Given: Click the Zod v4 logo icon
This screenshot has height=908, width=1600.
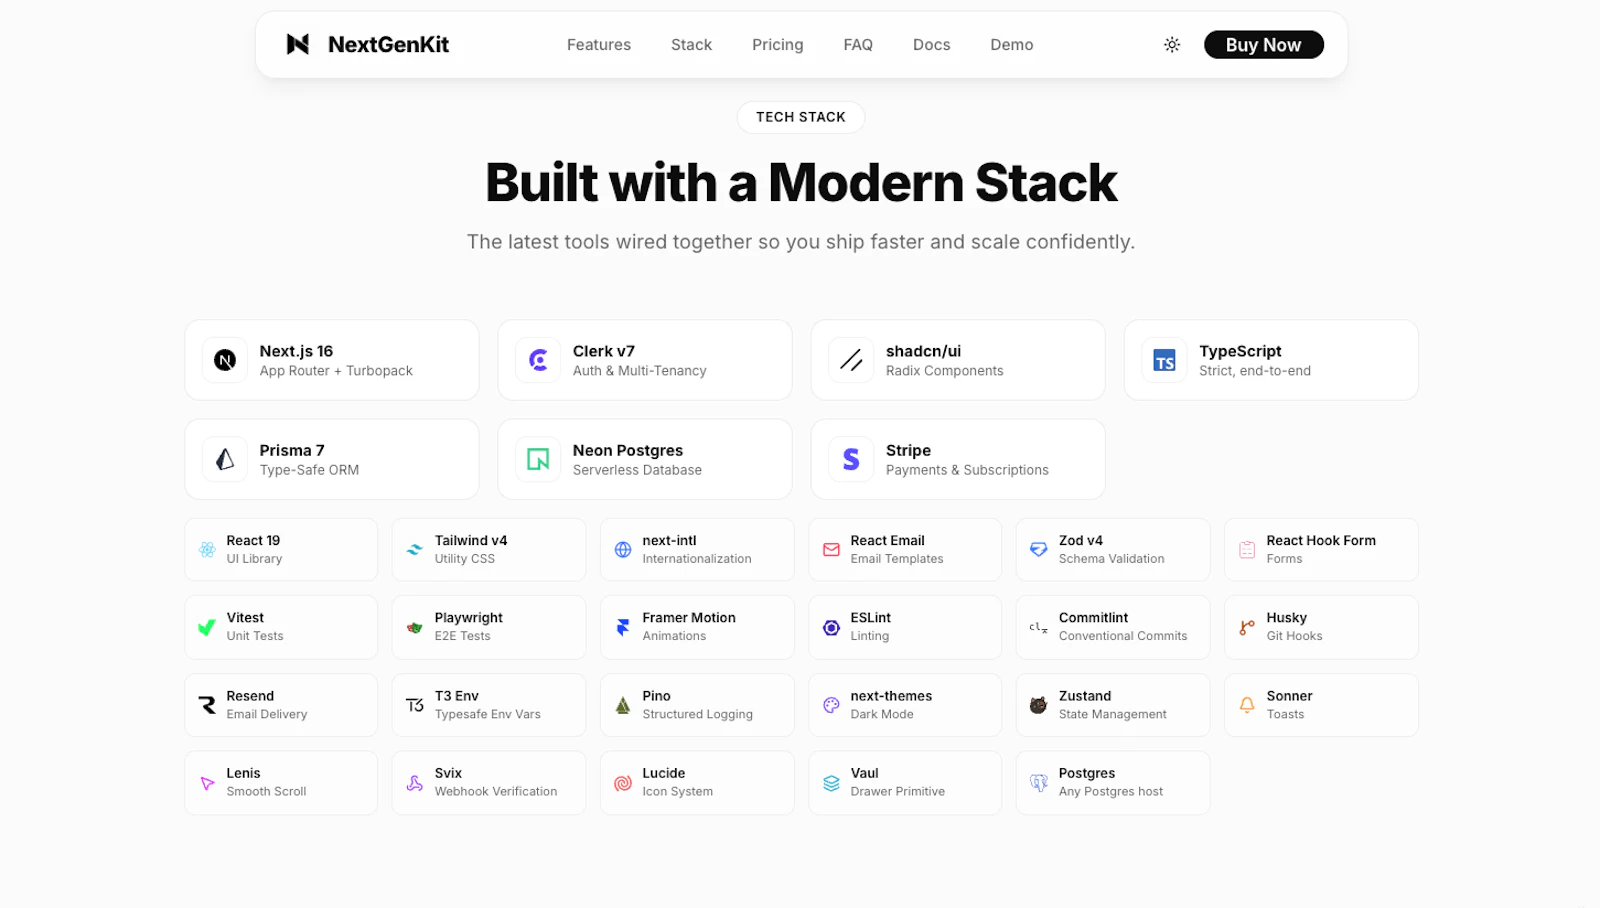Looking at the screenshot, I should pos(1039,549).
